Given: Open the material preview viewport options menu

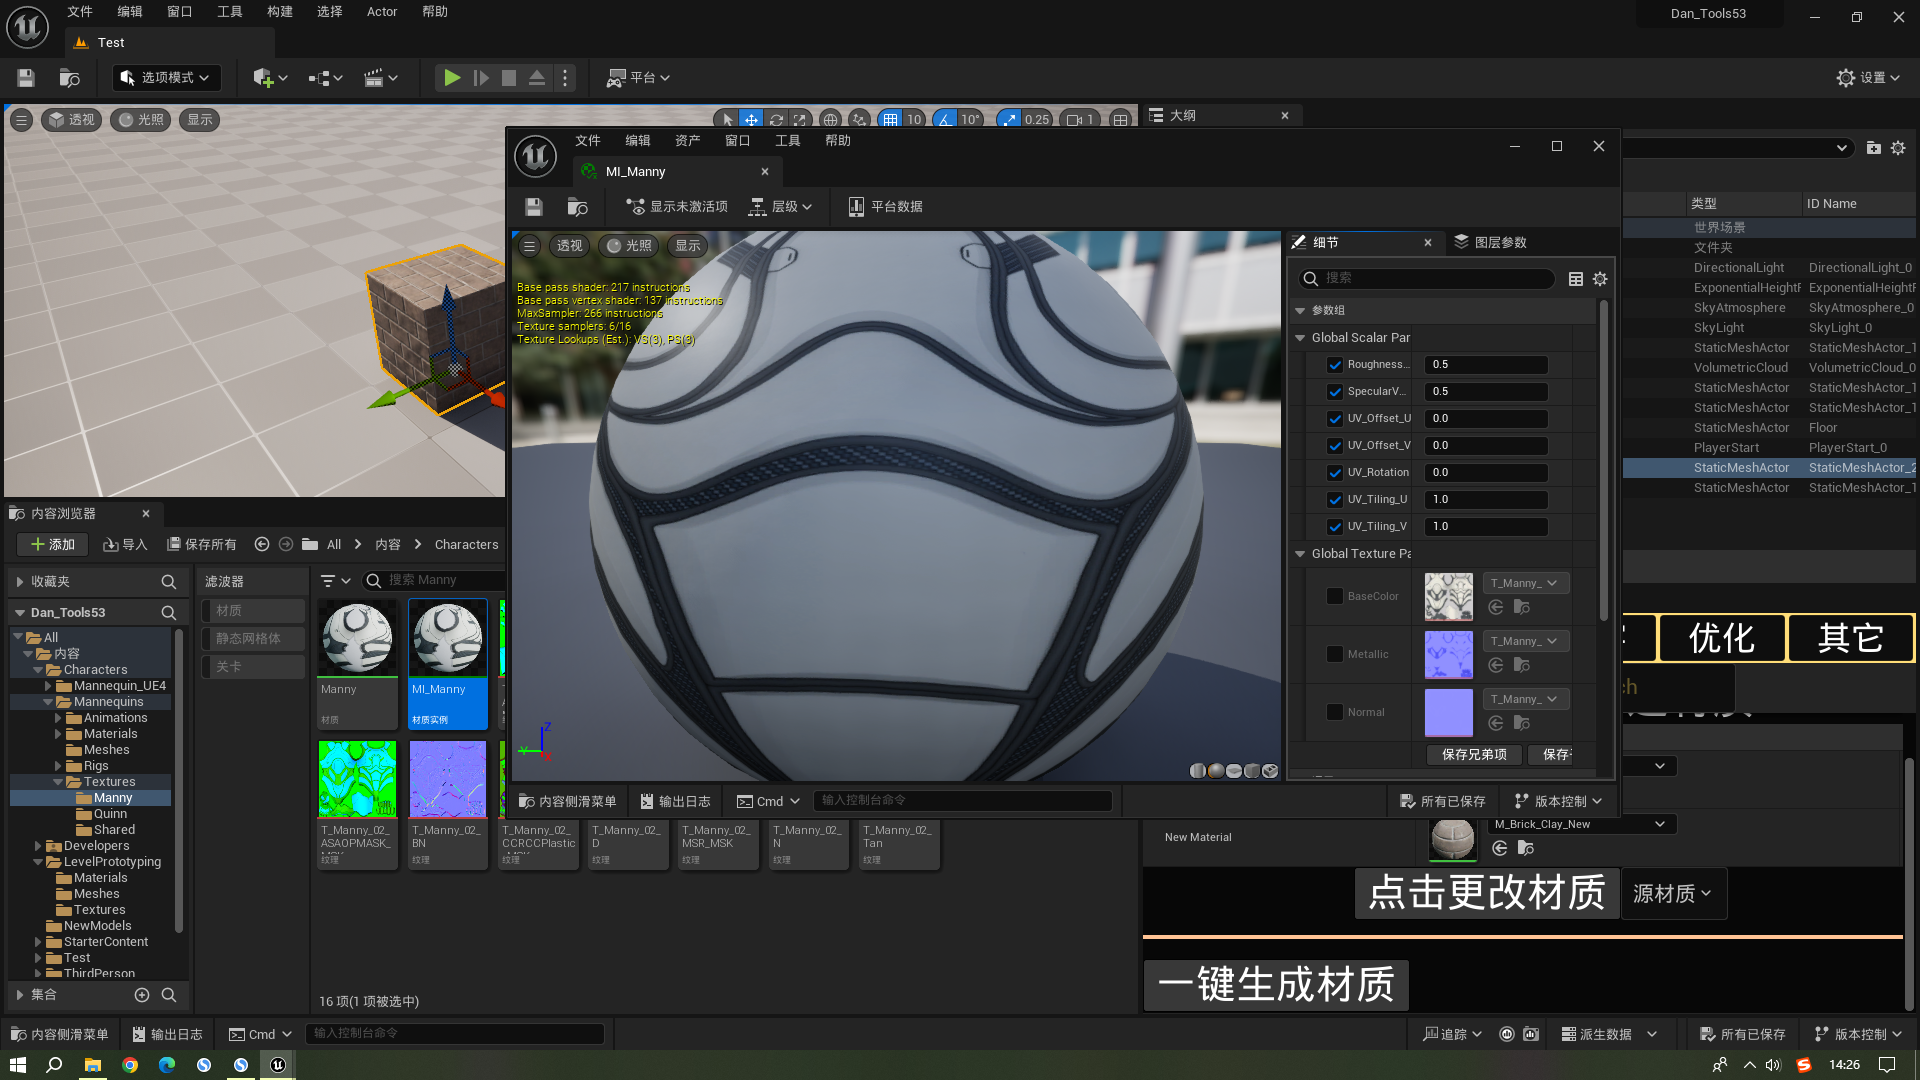Looking at the screenshot, I should tap(530, 246).
